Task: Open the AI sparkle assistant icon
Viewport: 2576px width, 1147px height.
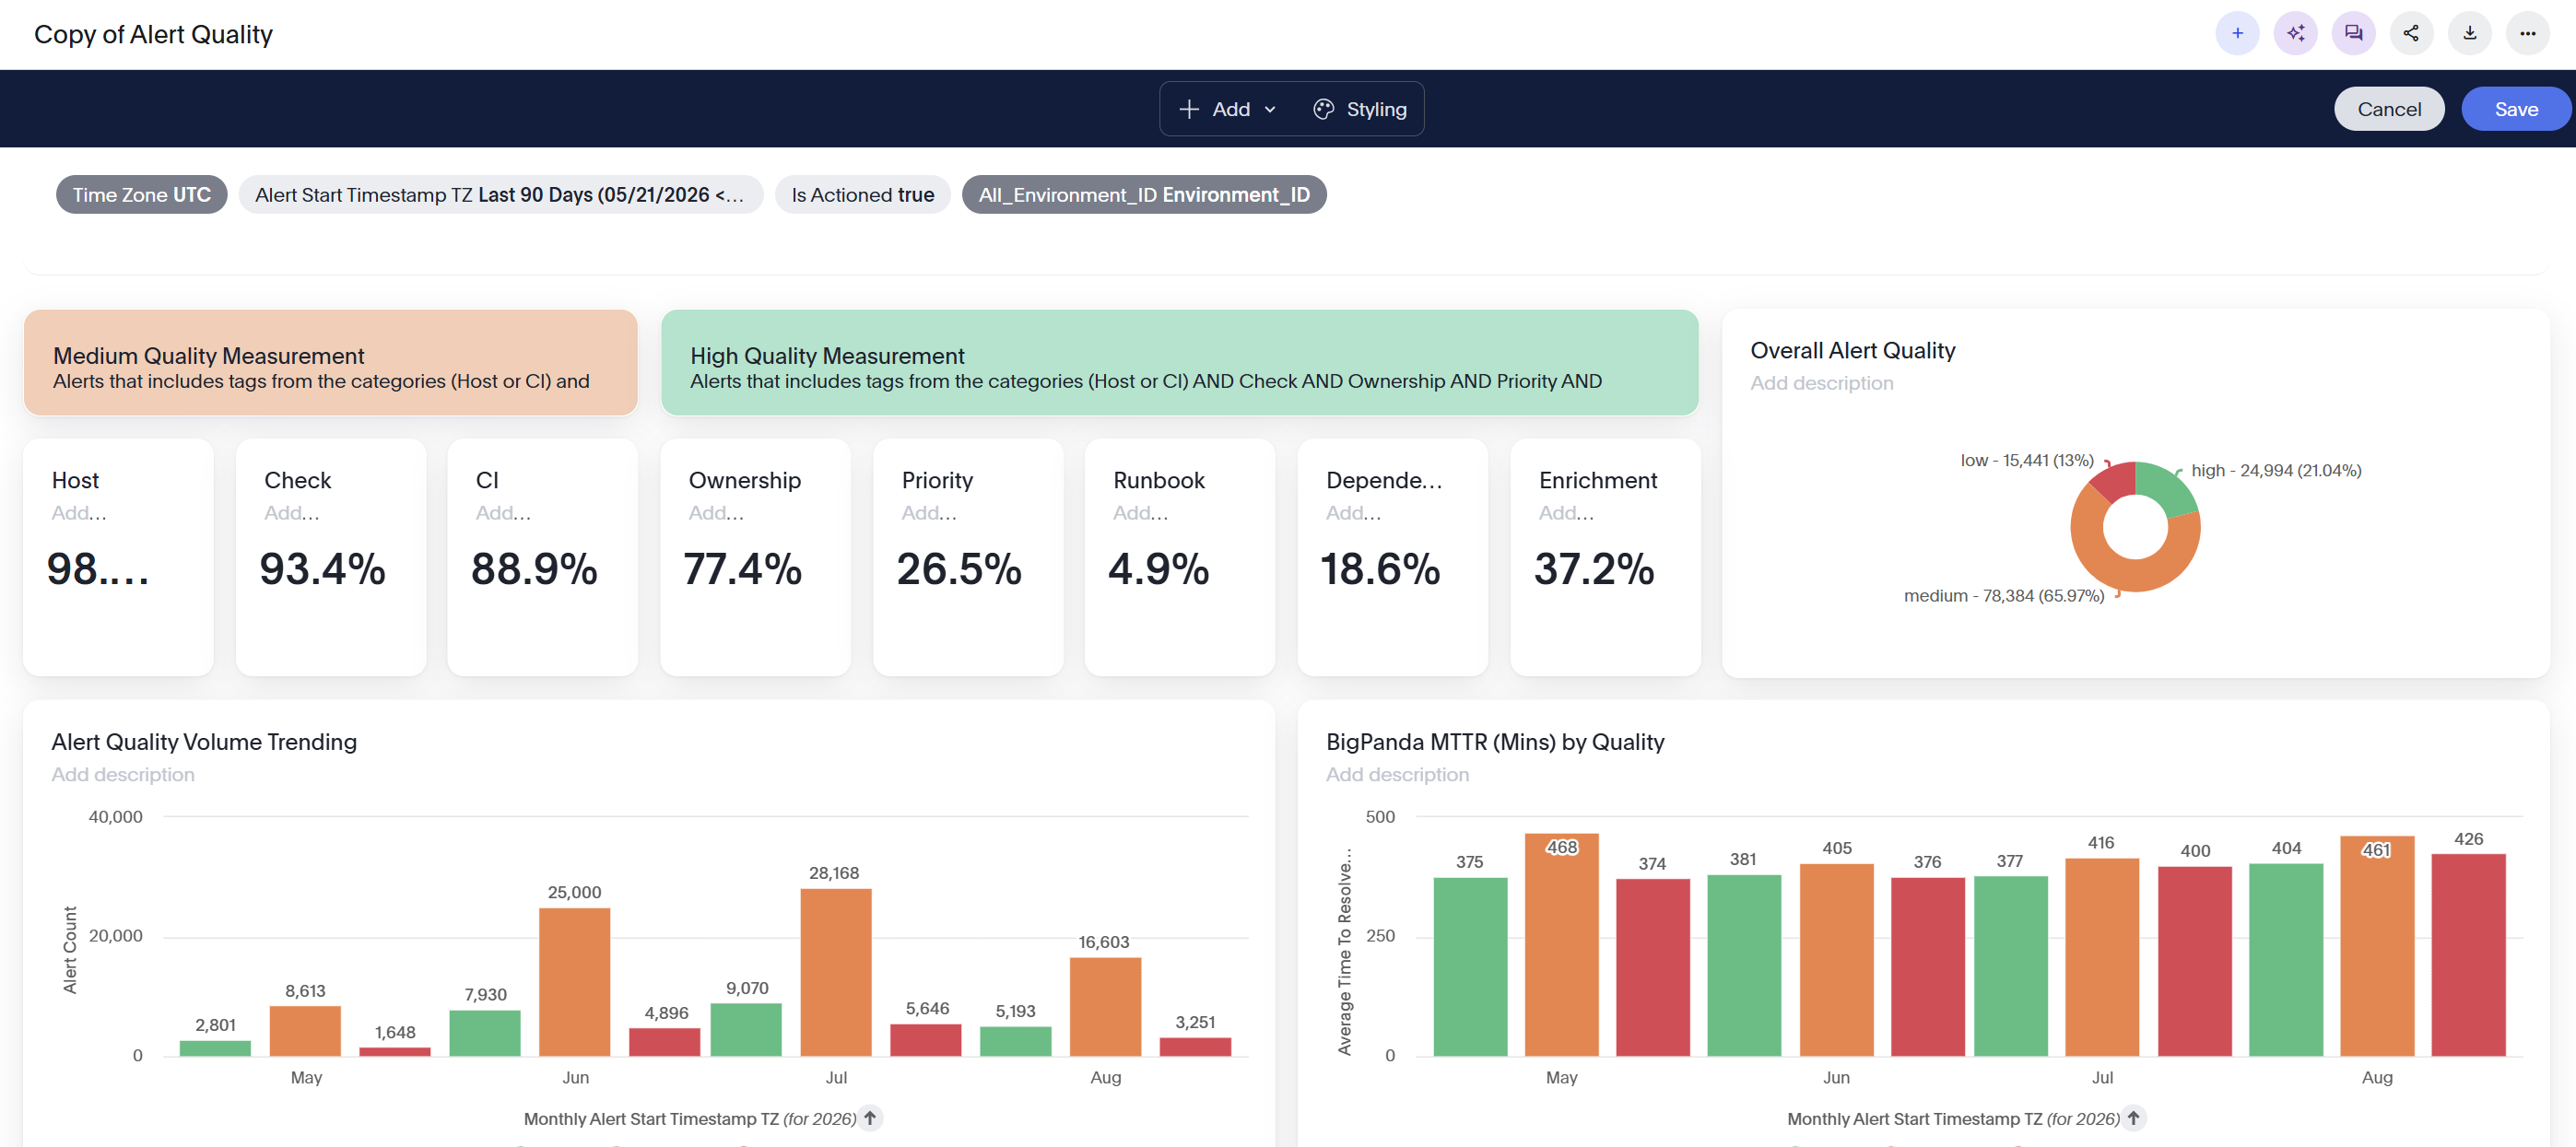Action: coord(2295,33)
